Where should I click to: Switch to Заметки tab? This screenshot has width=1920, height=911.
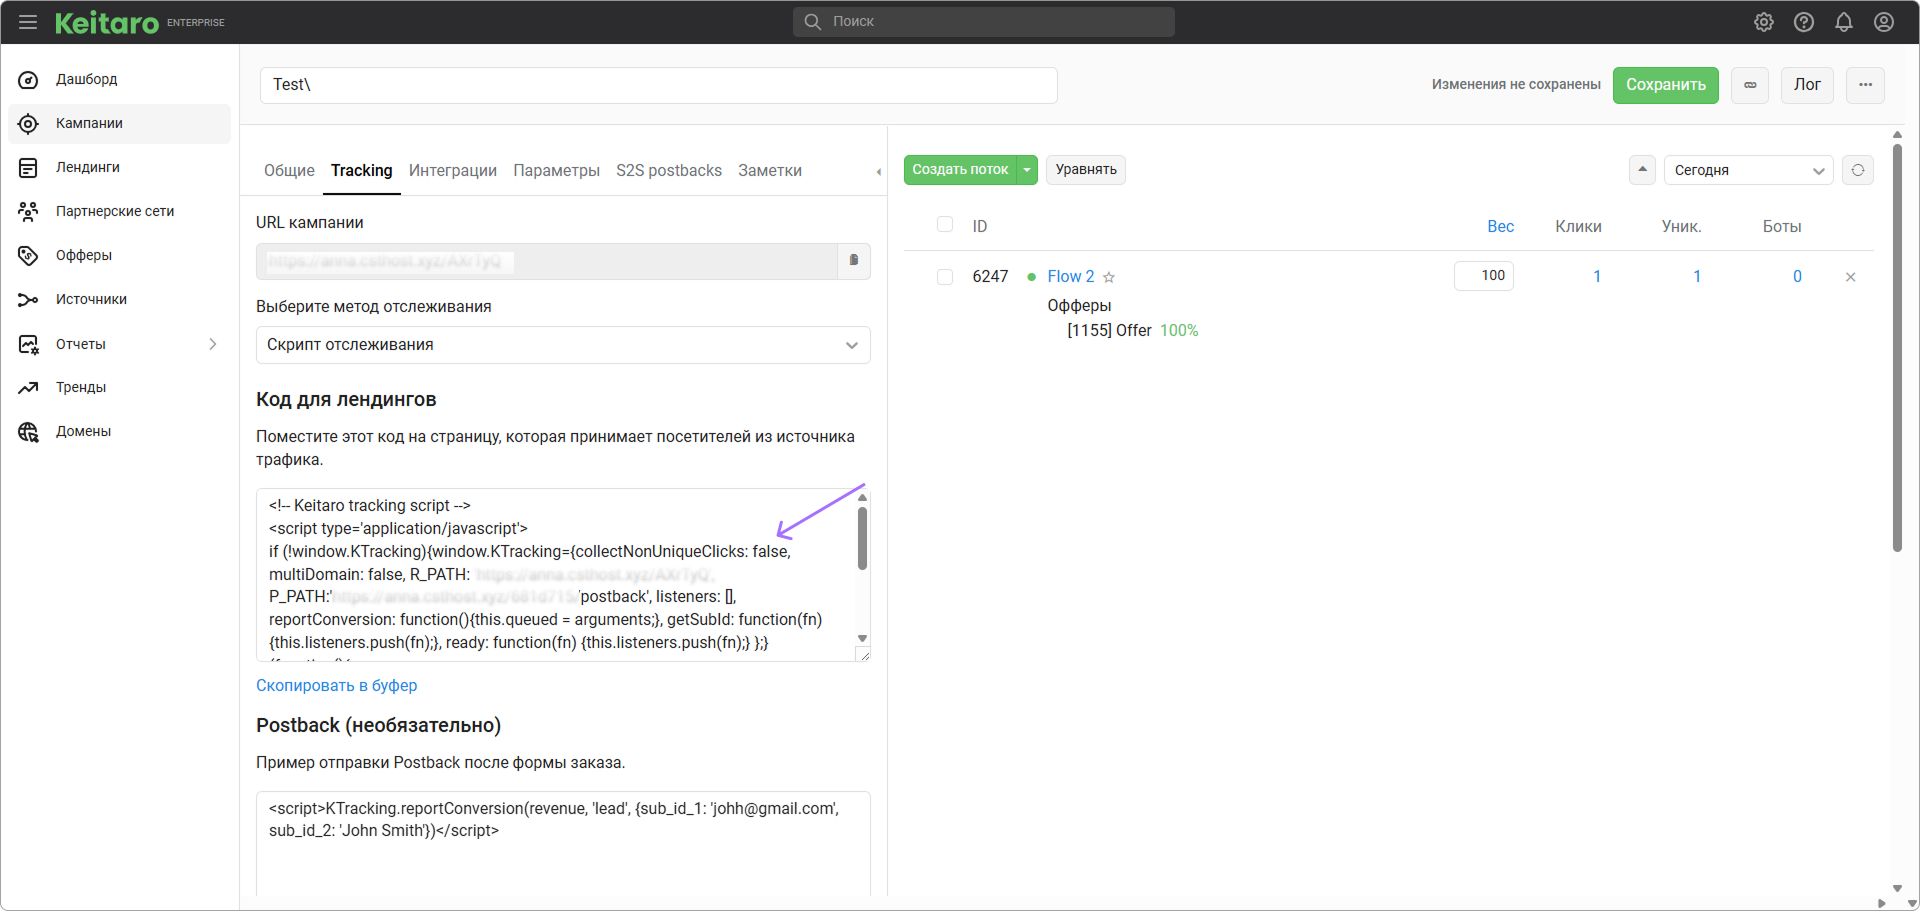click(769, 170)
